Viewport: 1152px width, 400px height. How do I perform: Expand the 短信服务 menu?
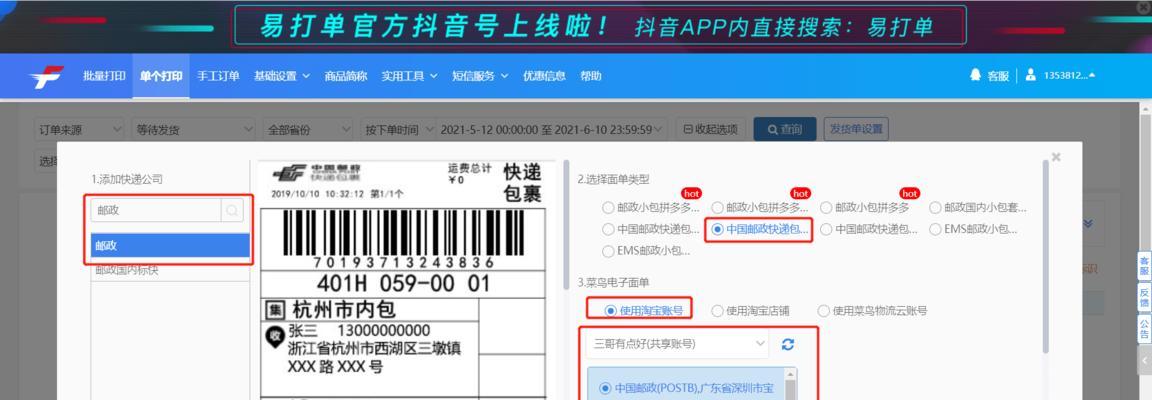[x=480, y=76]
